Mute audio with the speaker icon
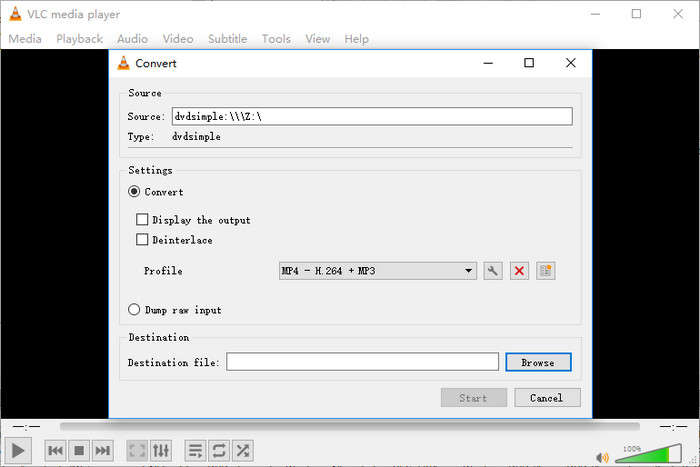 [602, 457]
